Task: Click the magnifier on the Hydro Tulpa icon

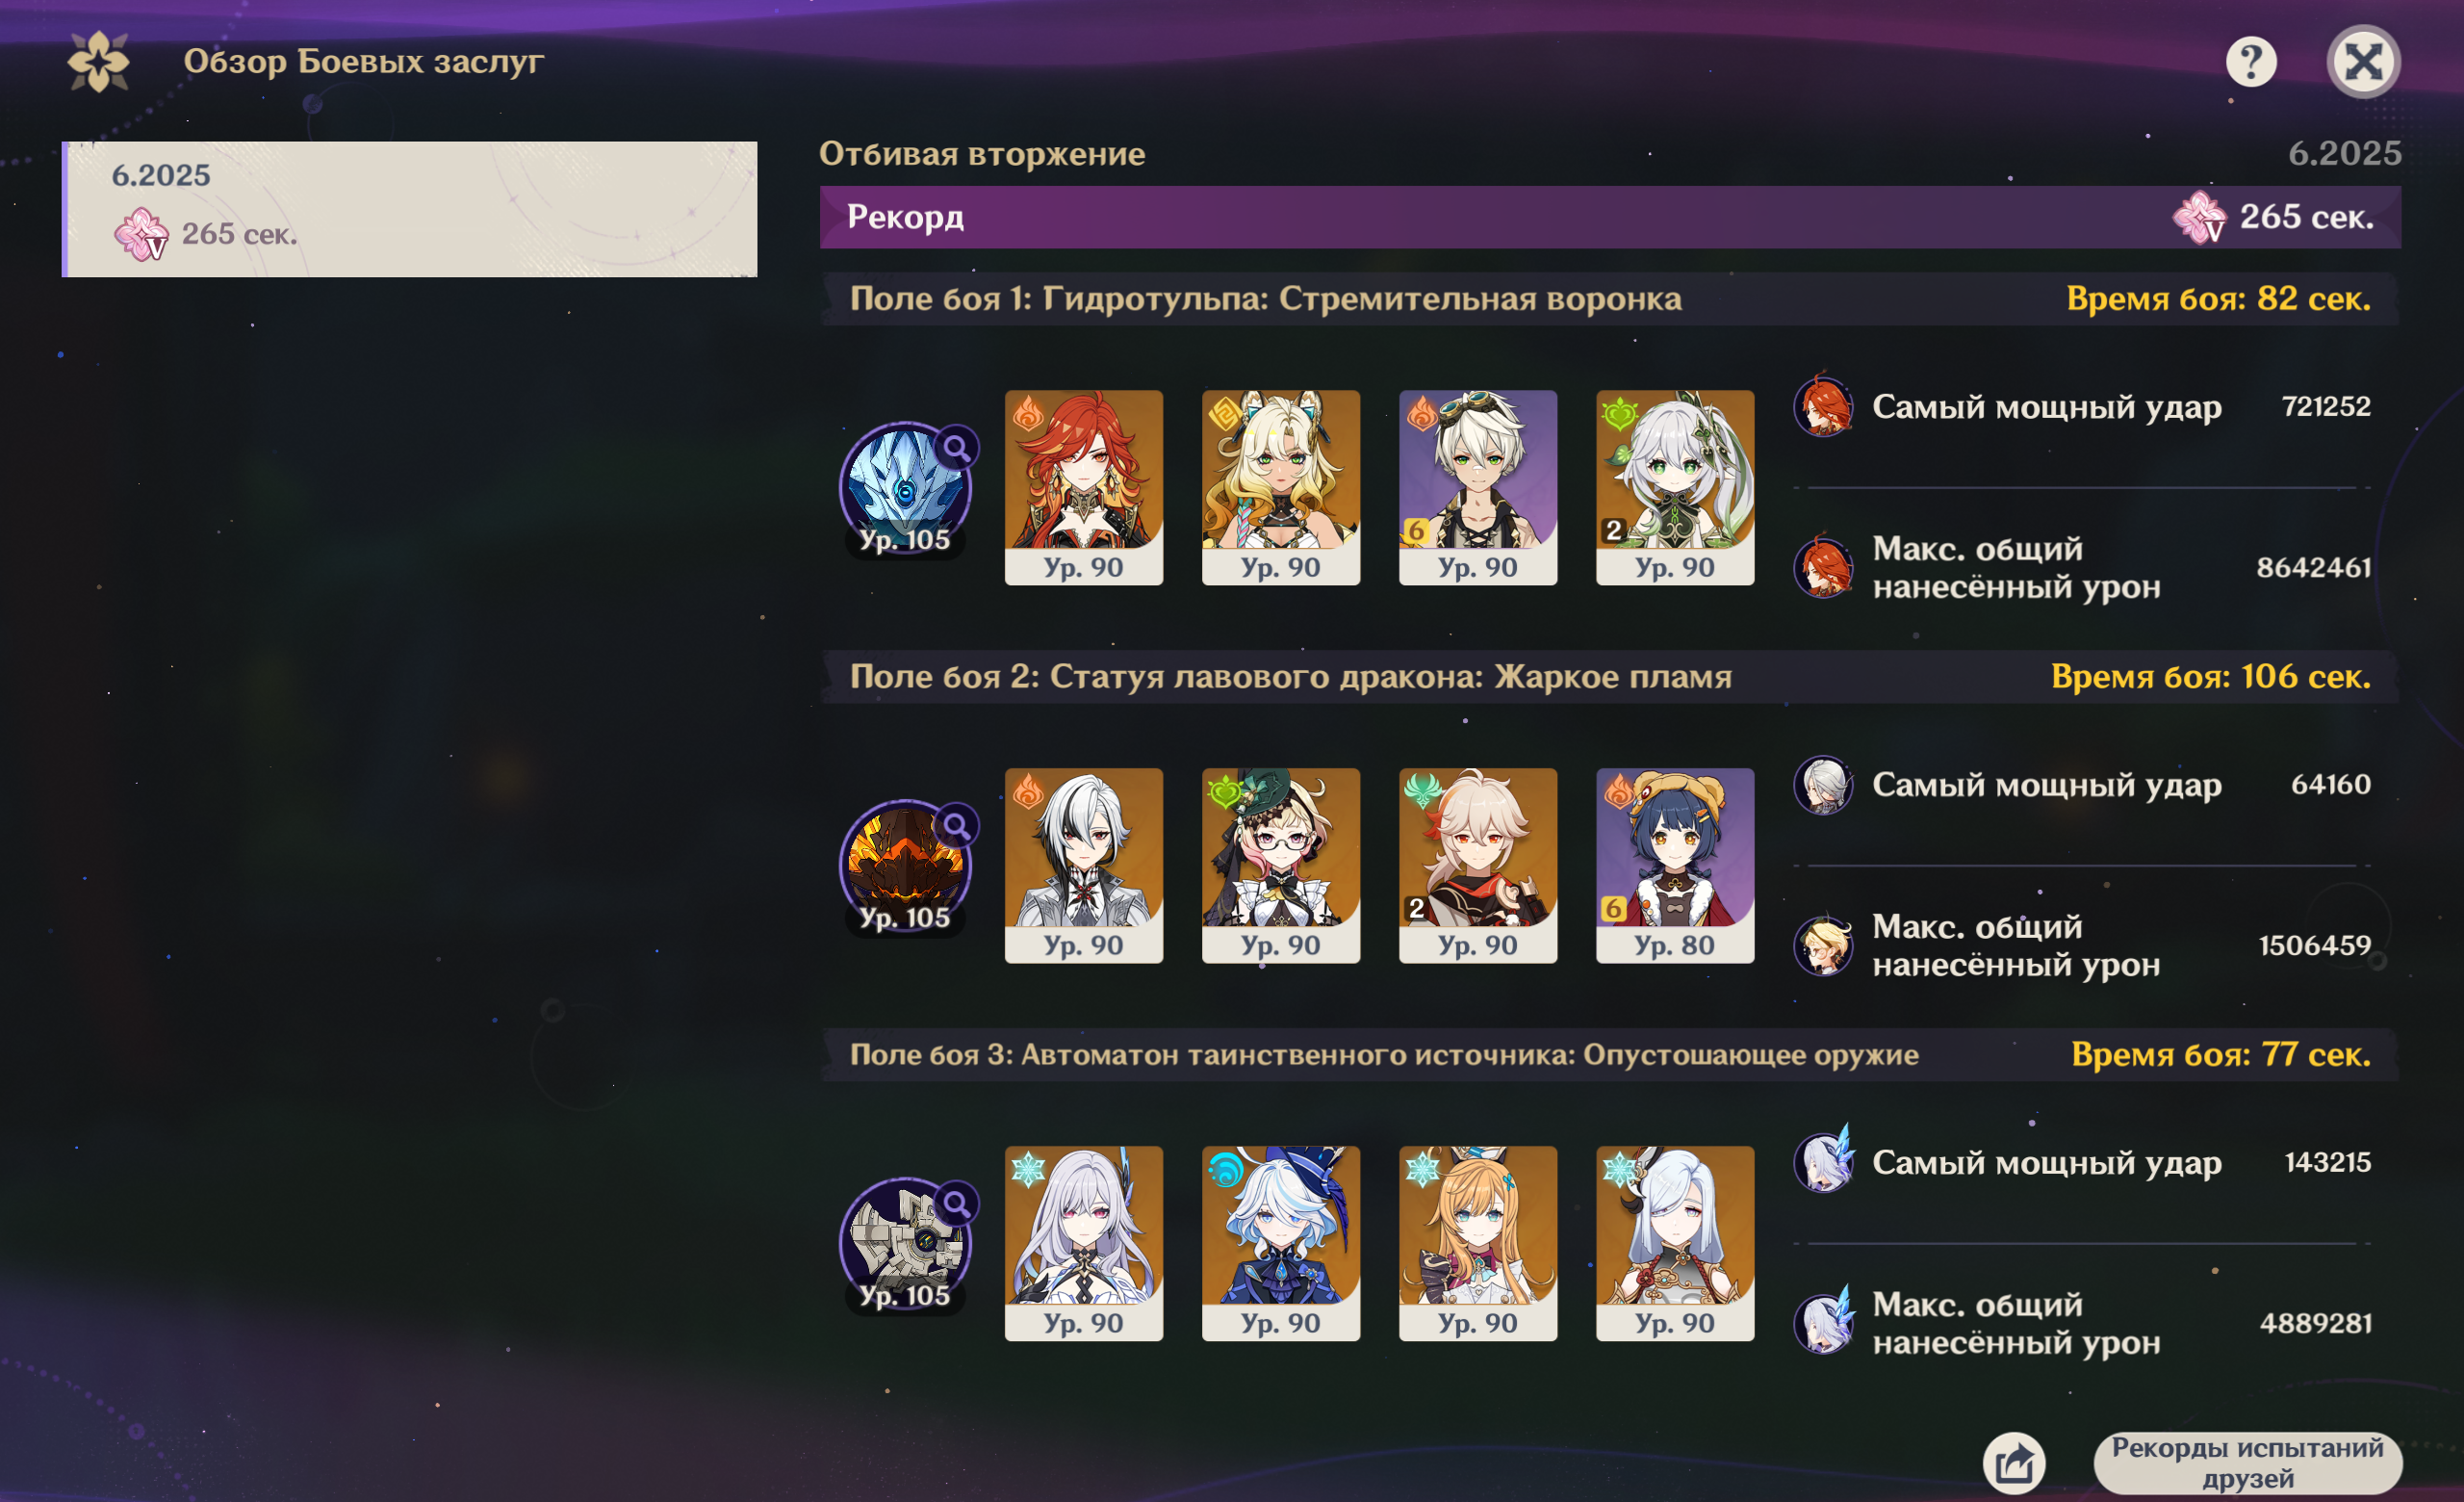Action: 956,447
